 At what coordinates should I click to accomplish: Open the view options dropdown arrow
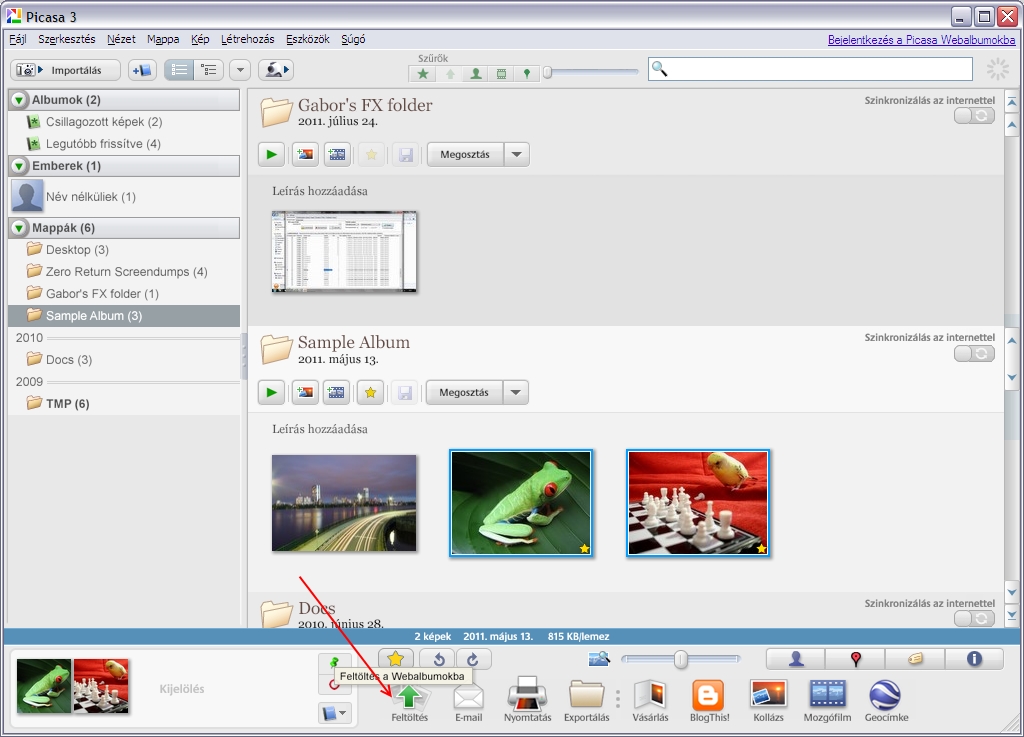coord(240,70)
